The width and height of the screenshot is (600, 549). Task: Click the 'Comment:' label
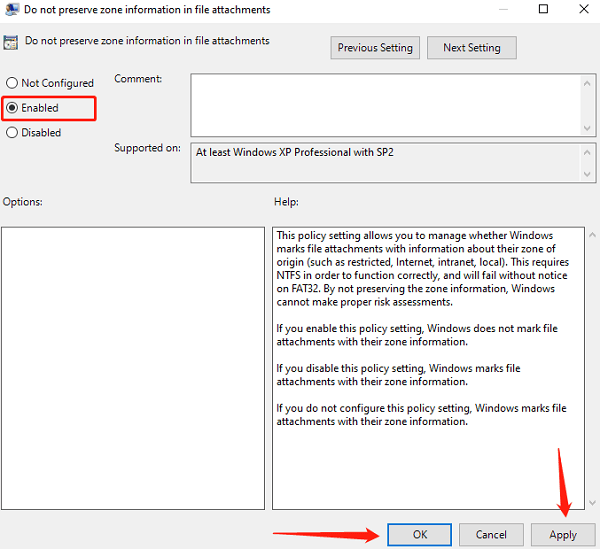coord(138,79)
